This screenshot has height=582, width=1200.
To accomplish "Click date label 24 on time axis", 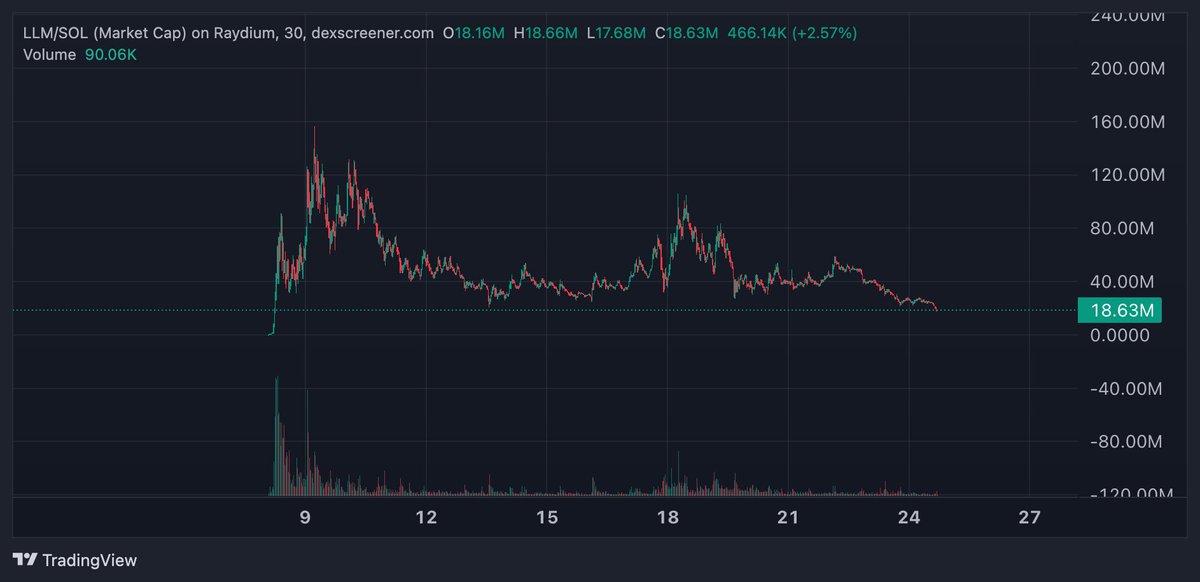I will (x=909, y=518).
